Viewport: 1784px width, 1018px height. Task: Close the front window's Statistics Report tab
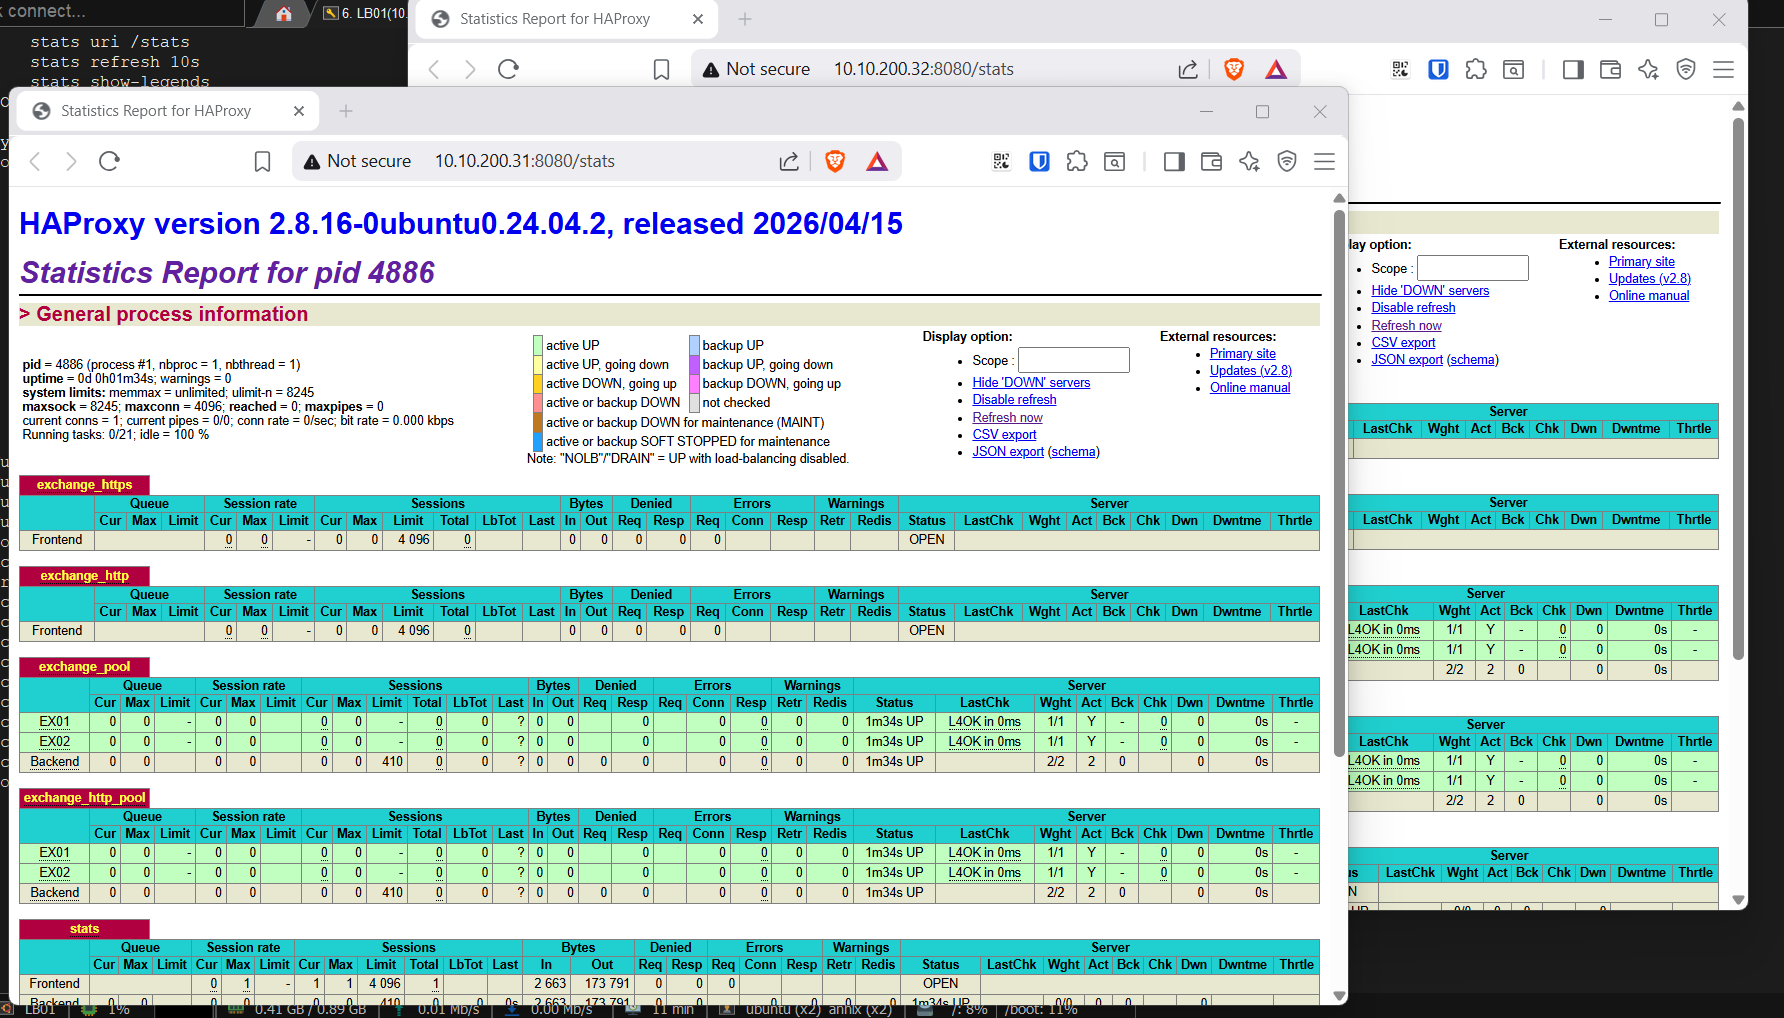299,111
